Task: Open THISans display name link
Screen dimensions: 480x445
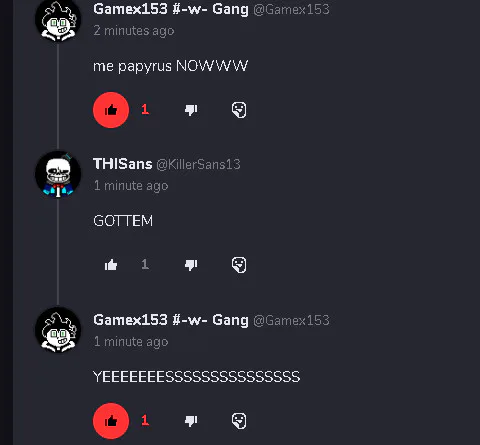Action: [x=123, y=164]
